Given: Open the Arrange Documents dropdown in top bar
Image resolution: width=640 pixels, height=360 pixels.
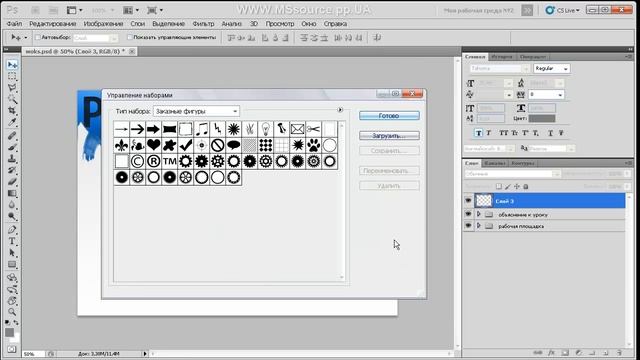Looking at the screenshot, I should click(x=131, y=10).
